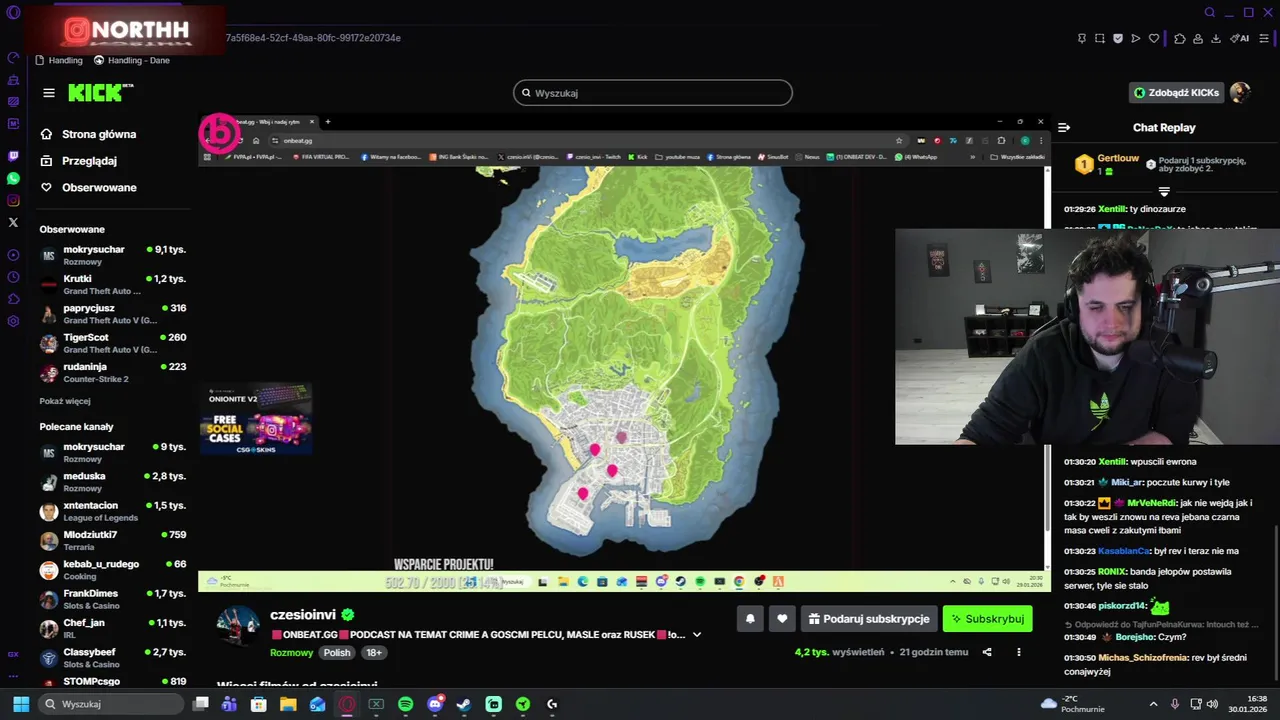Open Steam from taskbar

(x=464, y=704)
